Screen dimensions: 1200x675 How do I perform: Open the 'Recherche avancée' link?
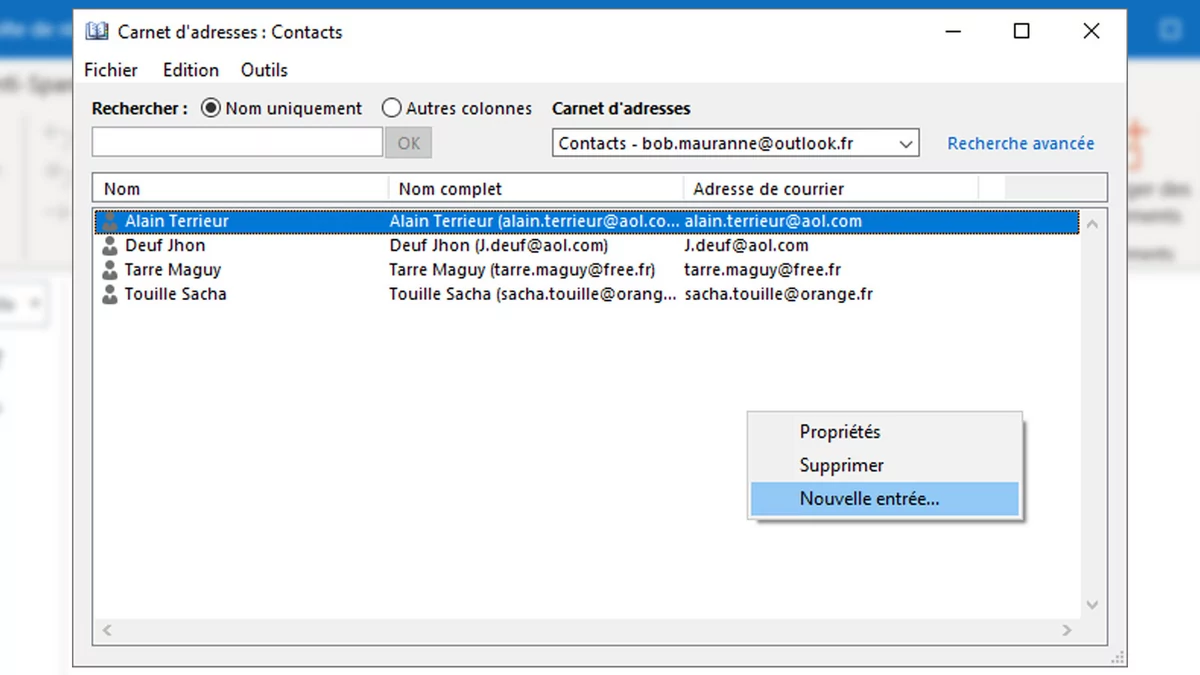[1021, 144]
